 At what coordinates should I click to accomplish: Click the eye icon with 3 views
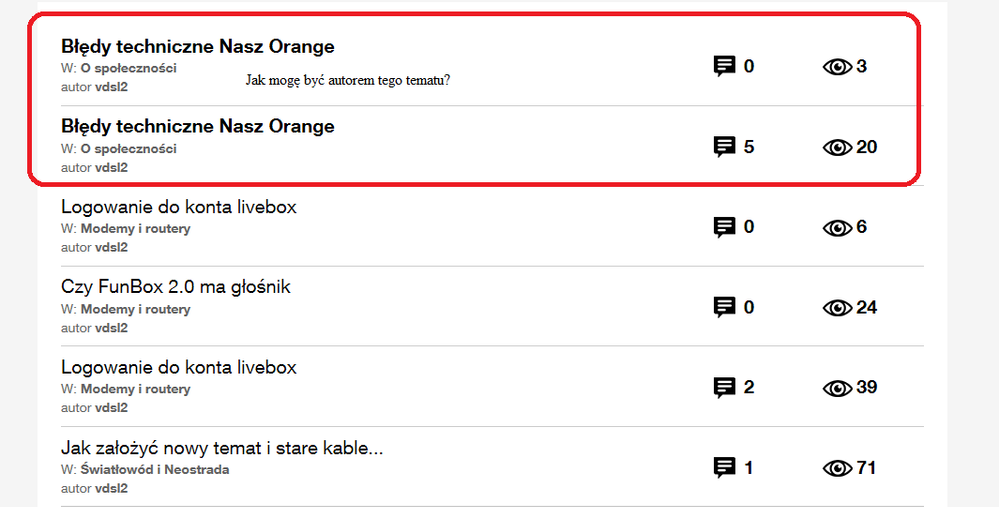pos(836,67)
